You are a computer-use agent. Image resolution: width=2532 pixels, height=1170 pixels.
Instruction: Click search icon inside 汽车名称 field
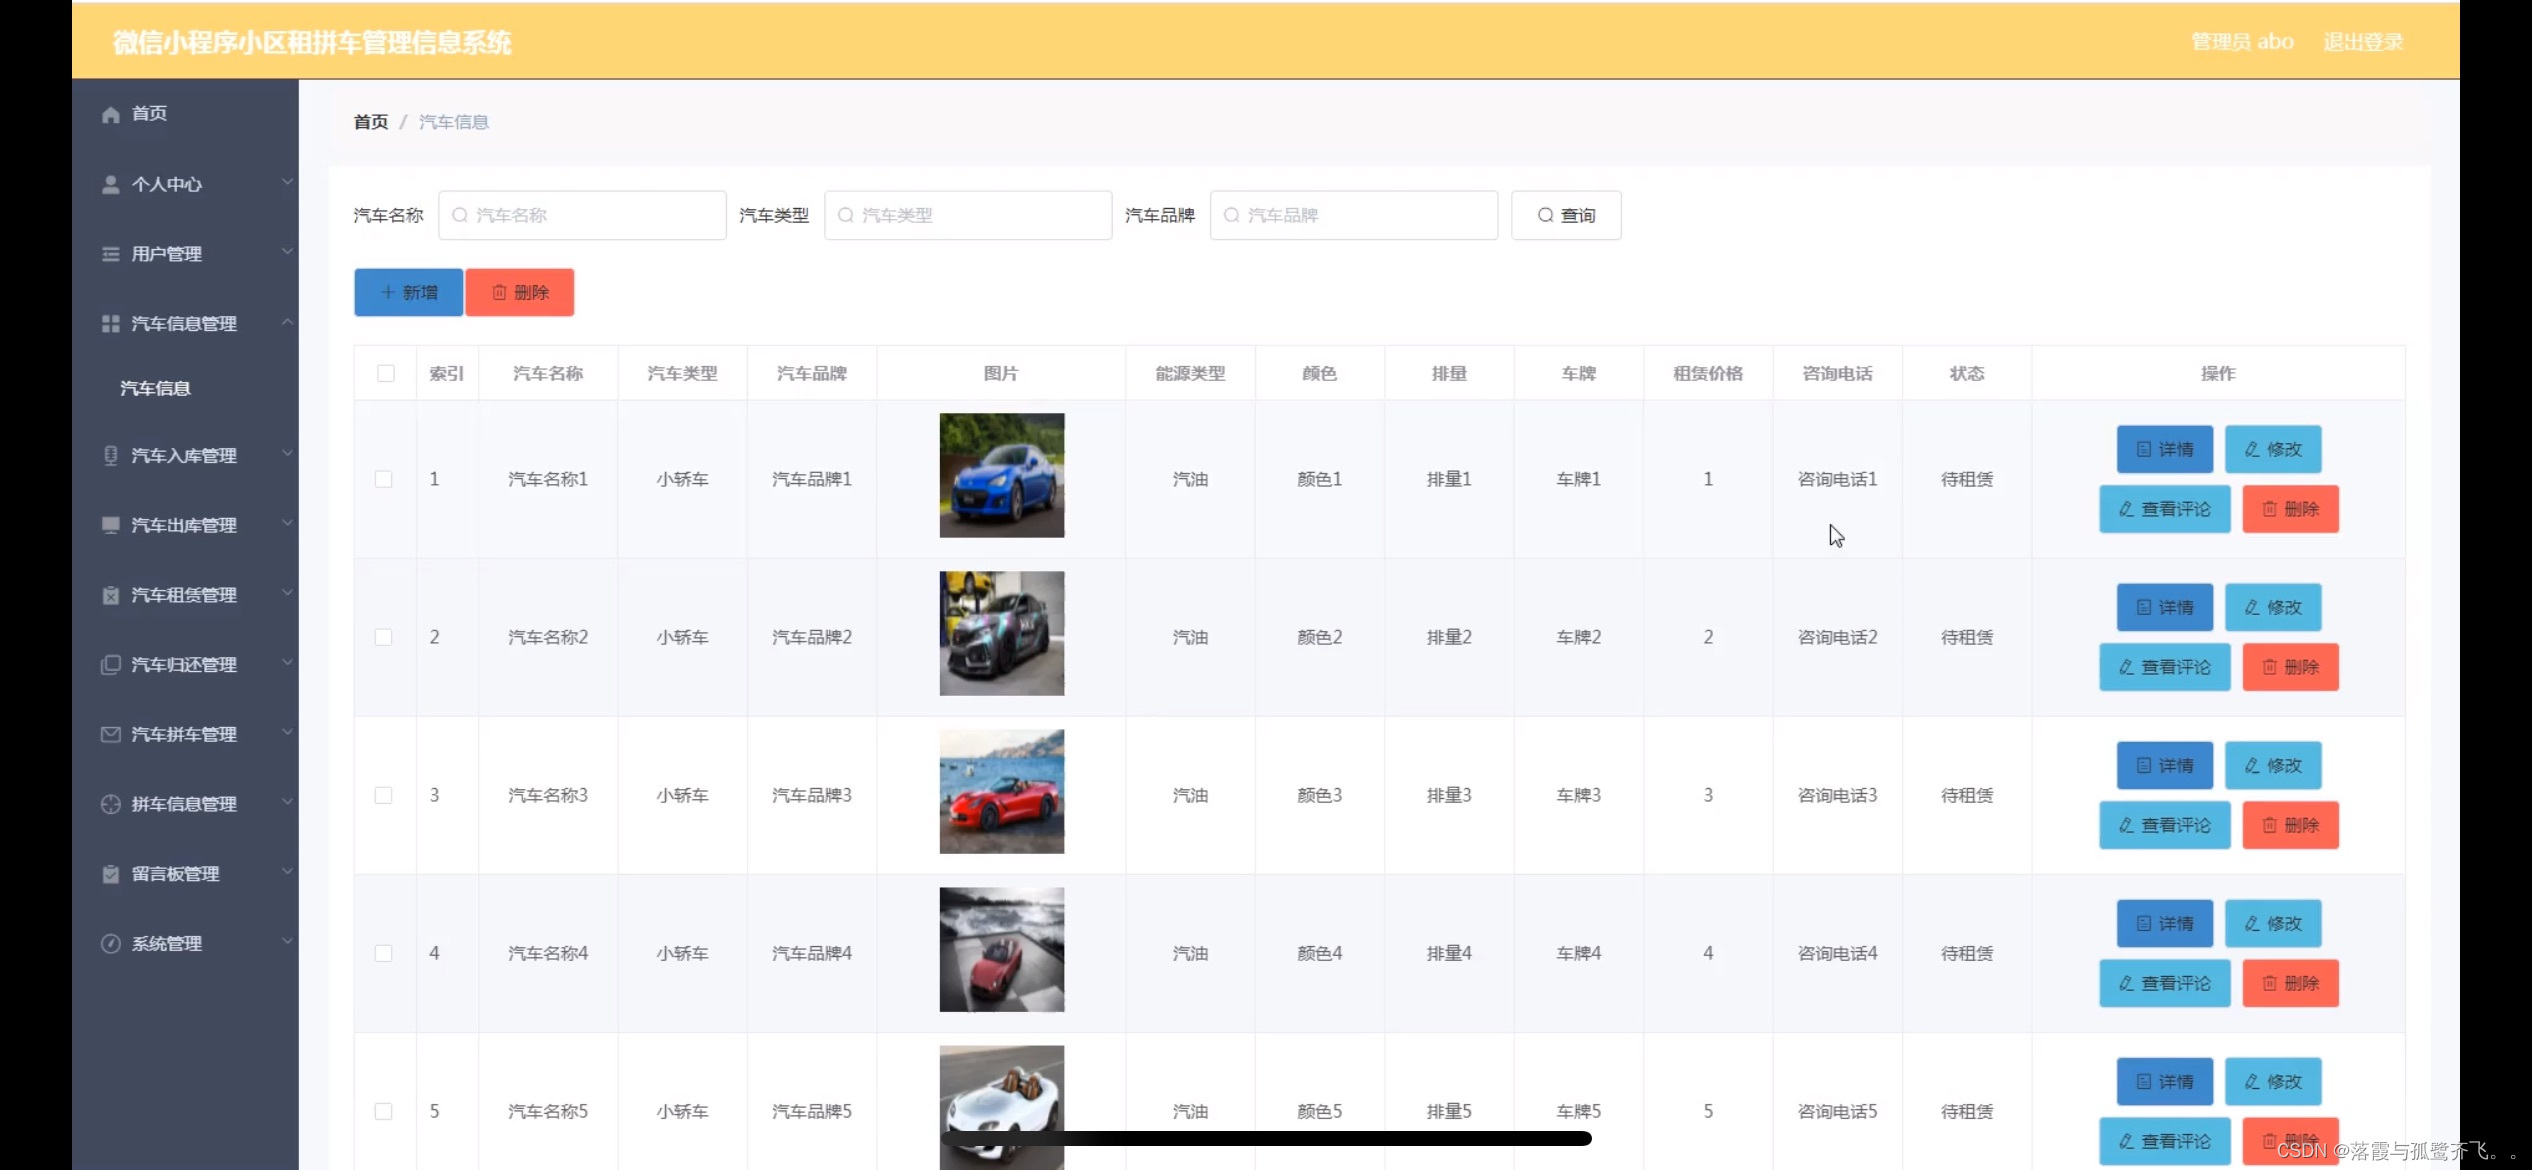459,215
